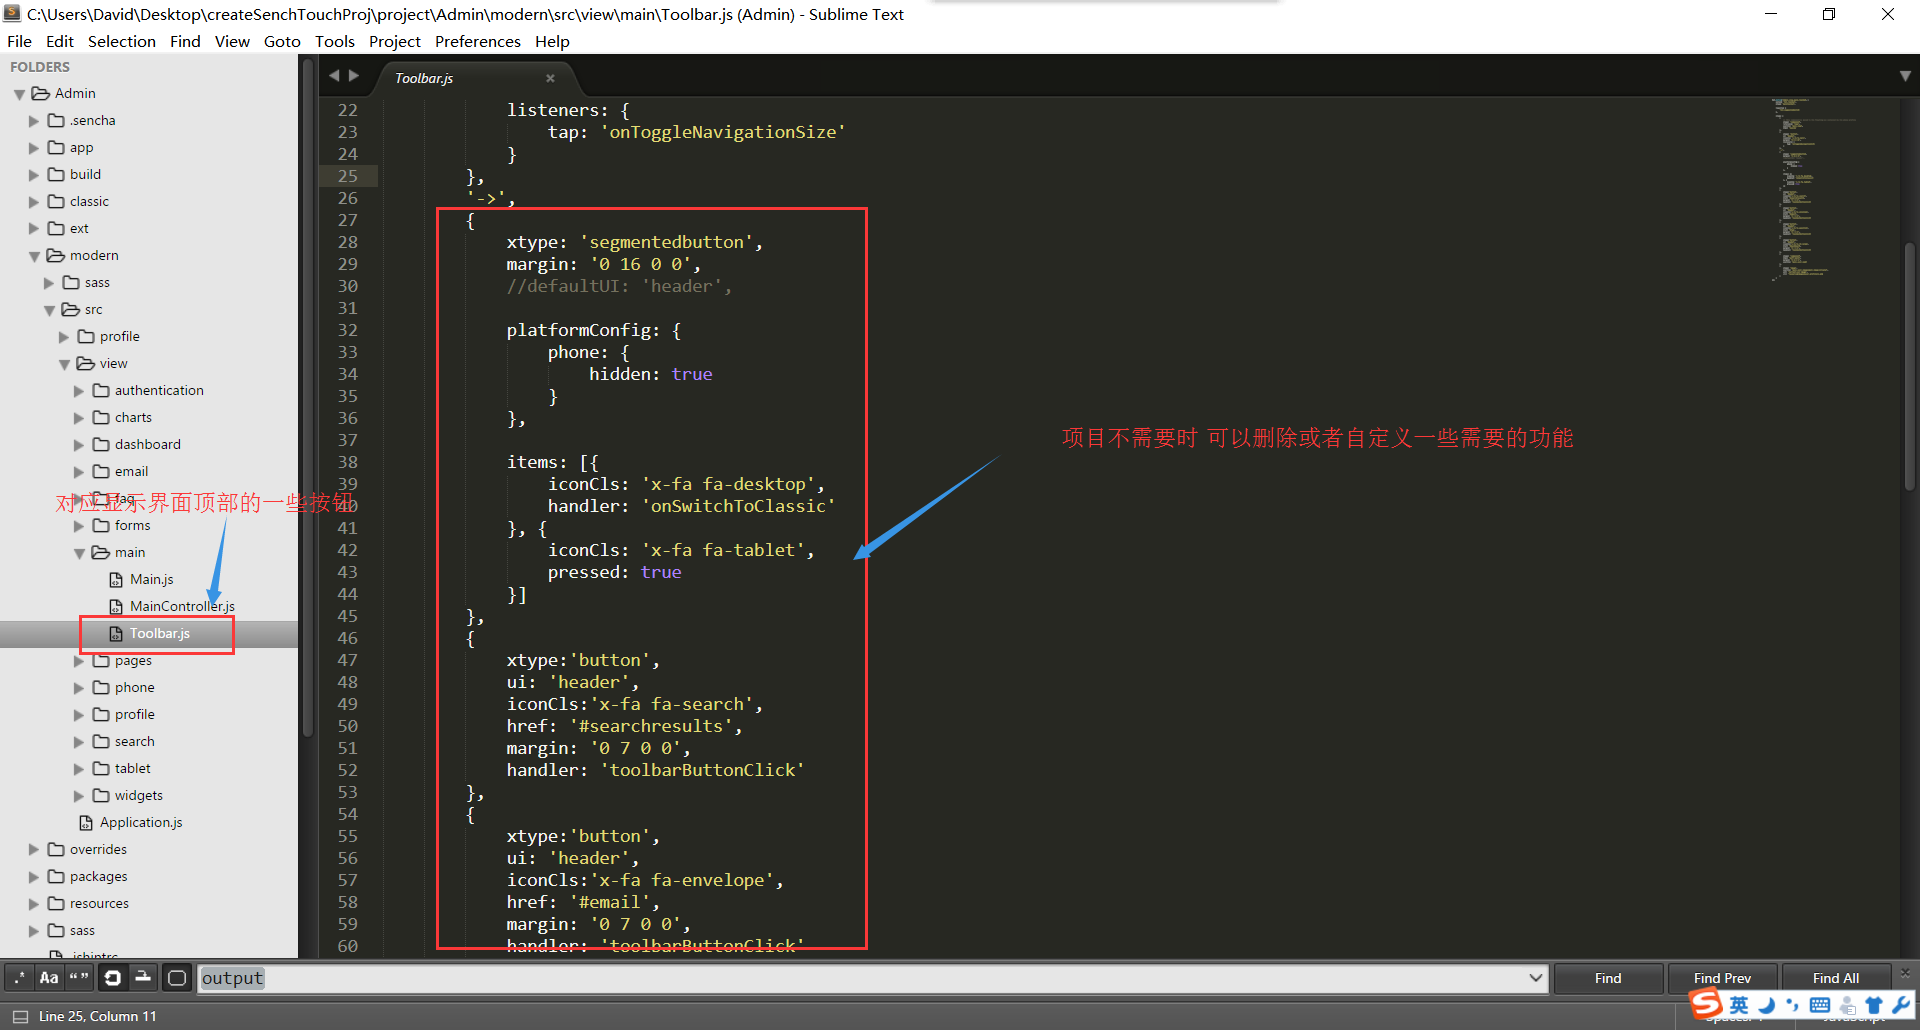This screenshot has width=1920, height=1030.
Task: Open the Find menu
Action: click(x=185, y=41)
